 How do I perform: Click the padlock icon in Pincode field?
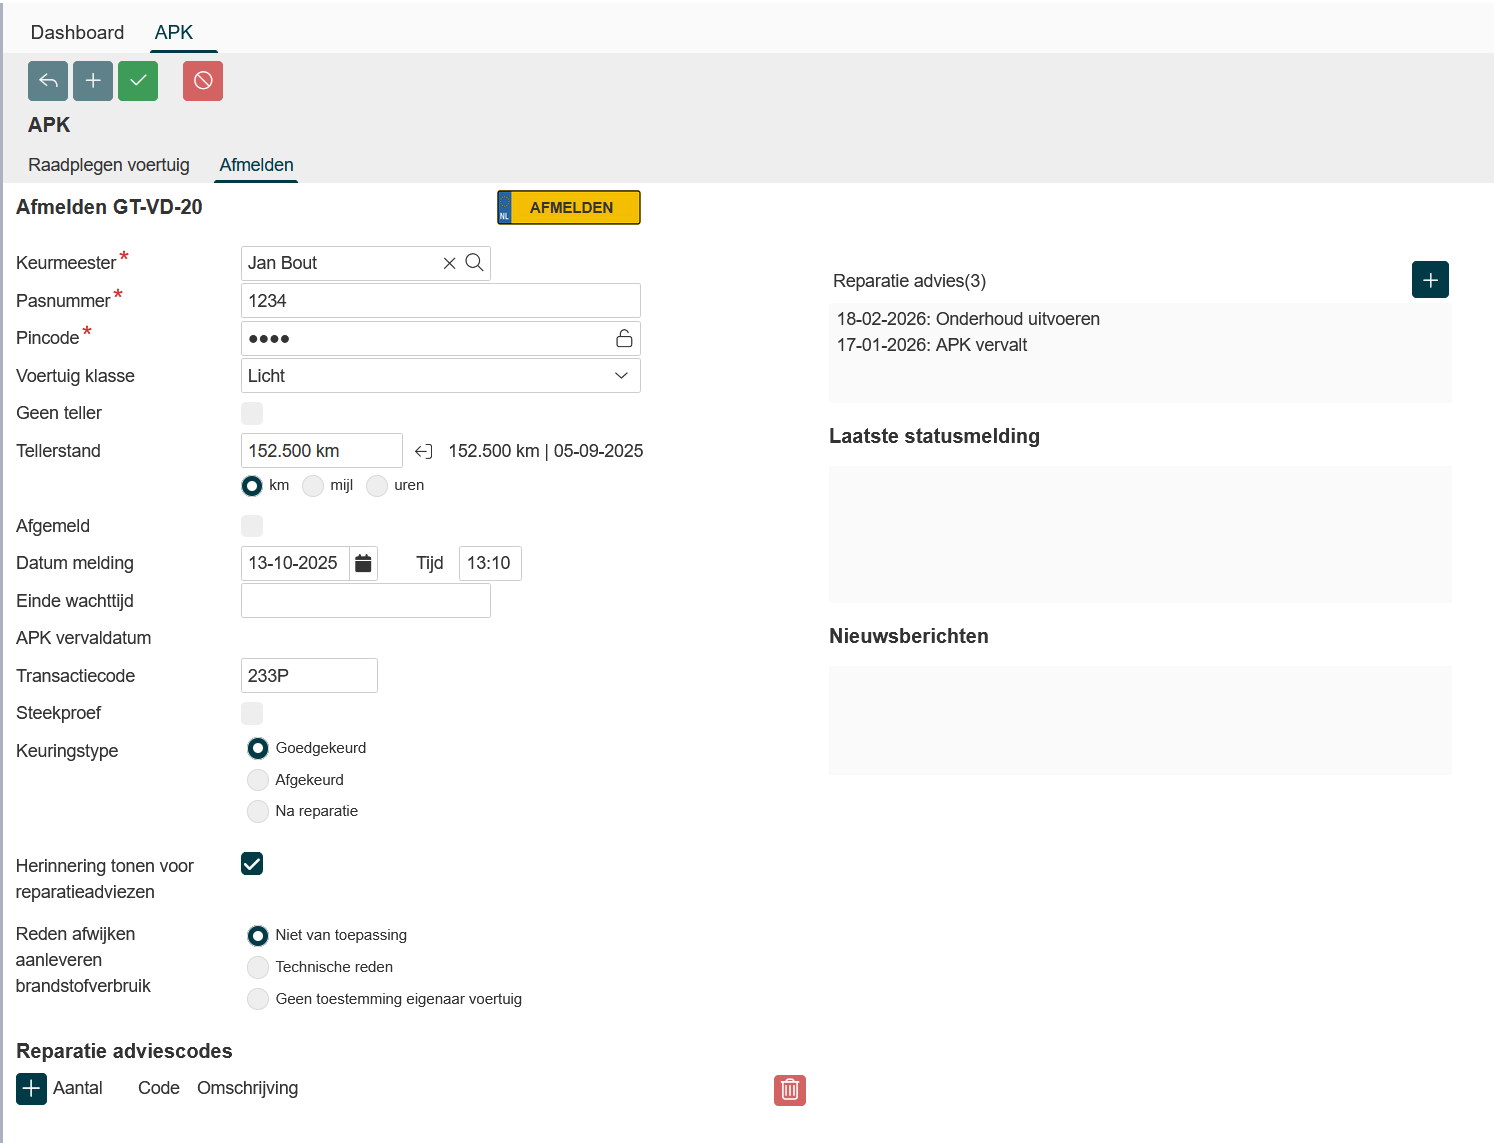624,339
